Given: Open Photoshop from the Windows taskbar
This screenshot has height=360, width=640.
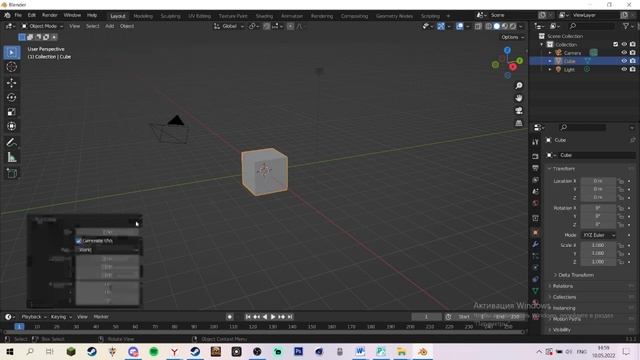Looking at the screenshot, I should (x=298, y=351).
